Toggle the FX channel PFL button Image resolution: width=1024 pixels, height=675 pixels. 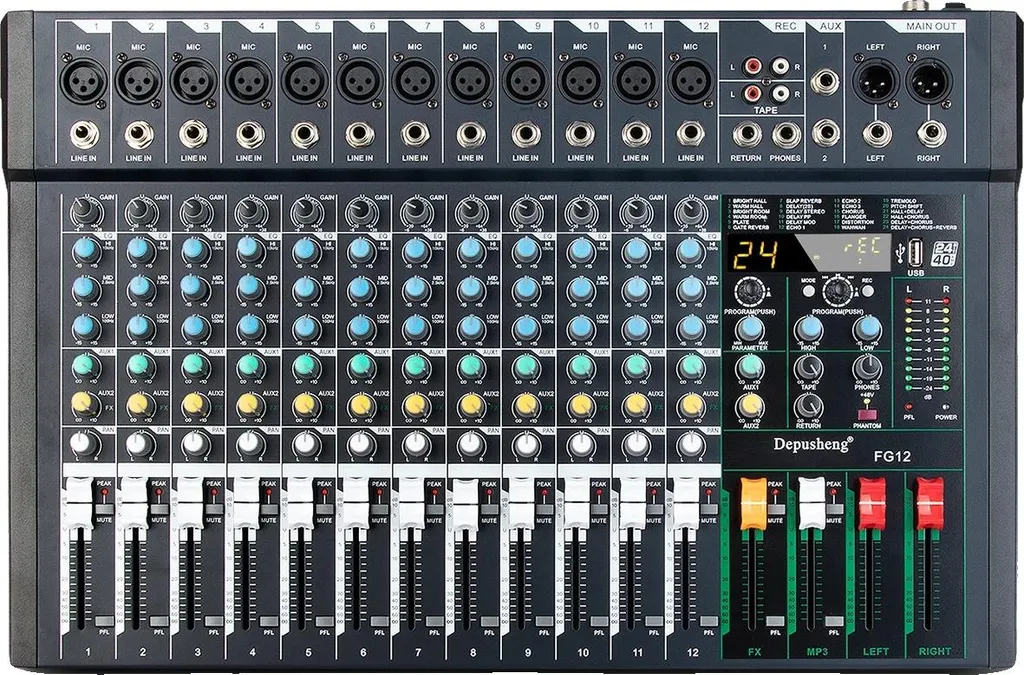[775, 621]
